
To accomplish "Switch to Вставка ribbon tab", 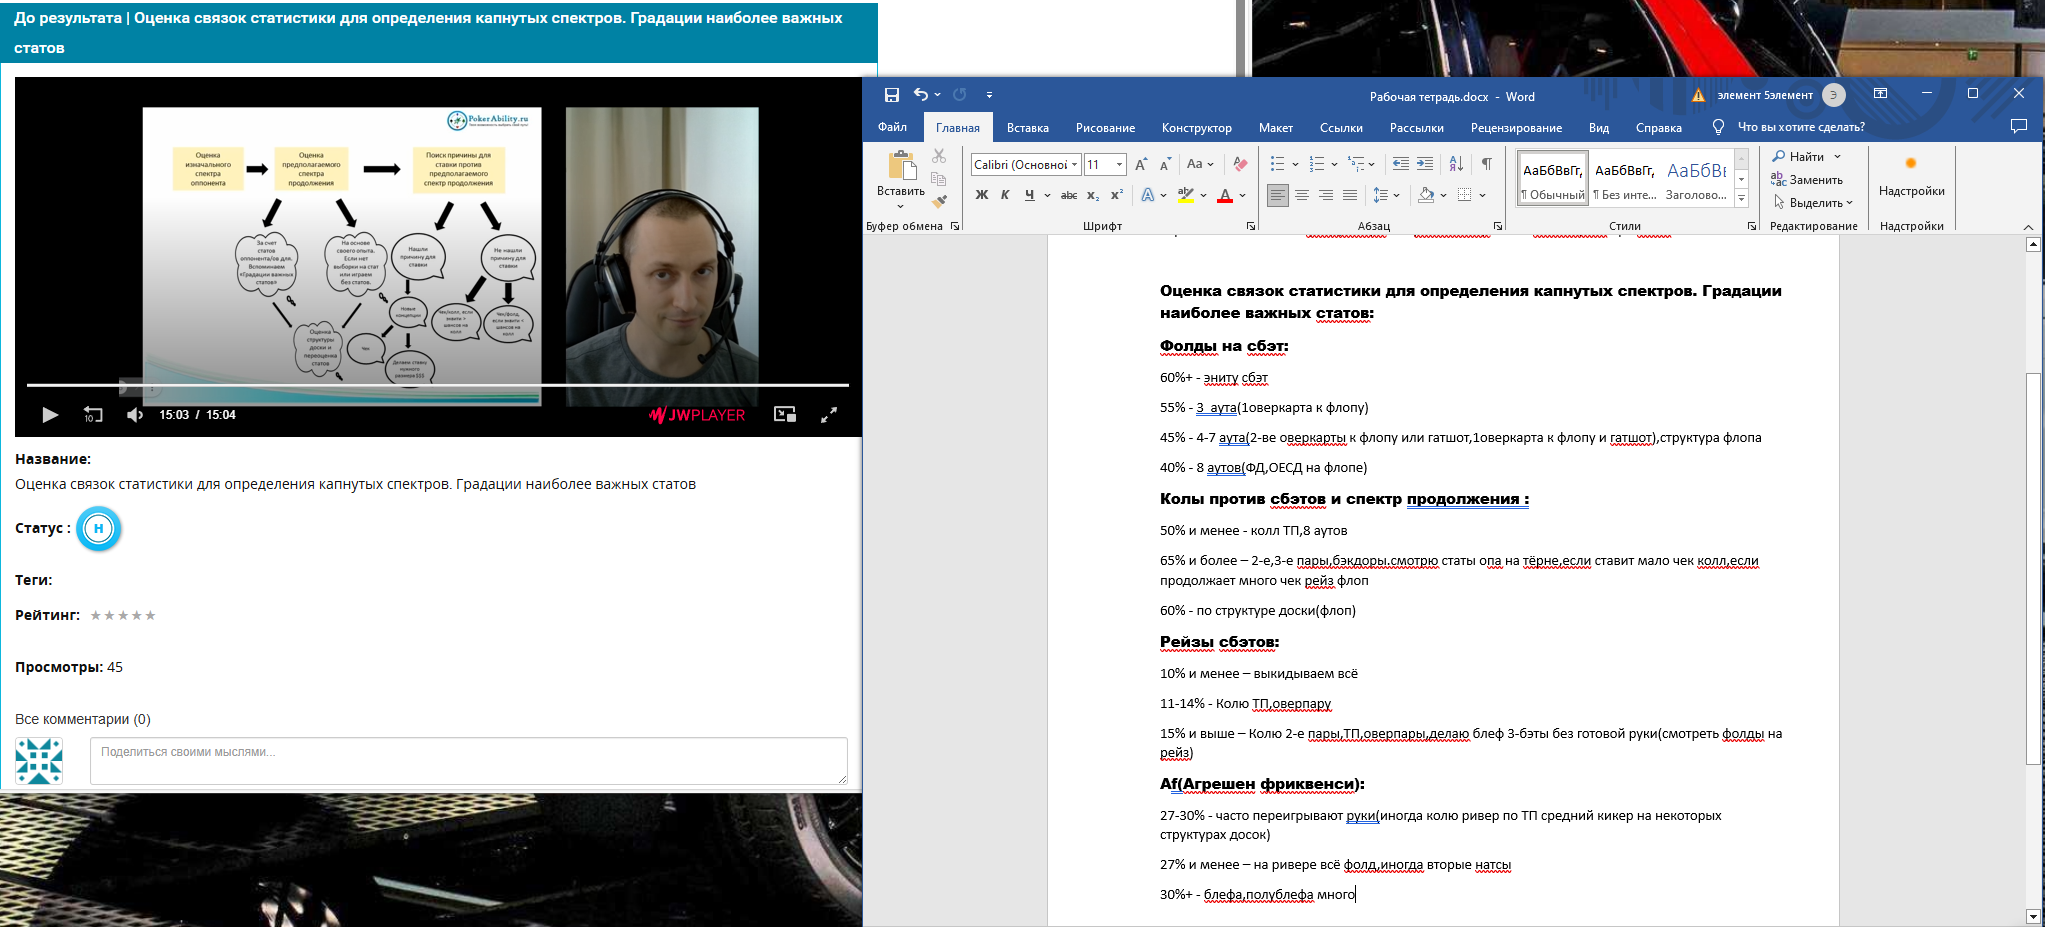I will point(1027,128).
